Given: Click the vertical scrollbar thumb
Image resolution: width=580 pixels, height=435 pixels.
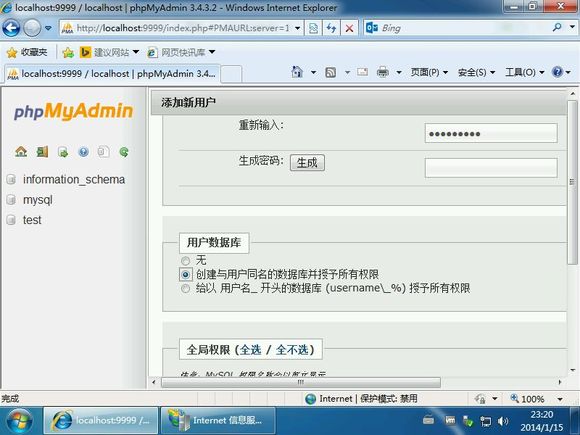Looking at the screenshot, I should point(572,182).
